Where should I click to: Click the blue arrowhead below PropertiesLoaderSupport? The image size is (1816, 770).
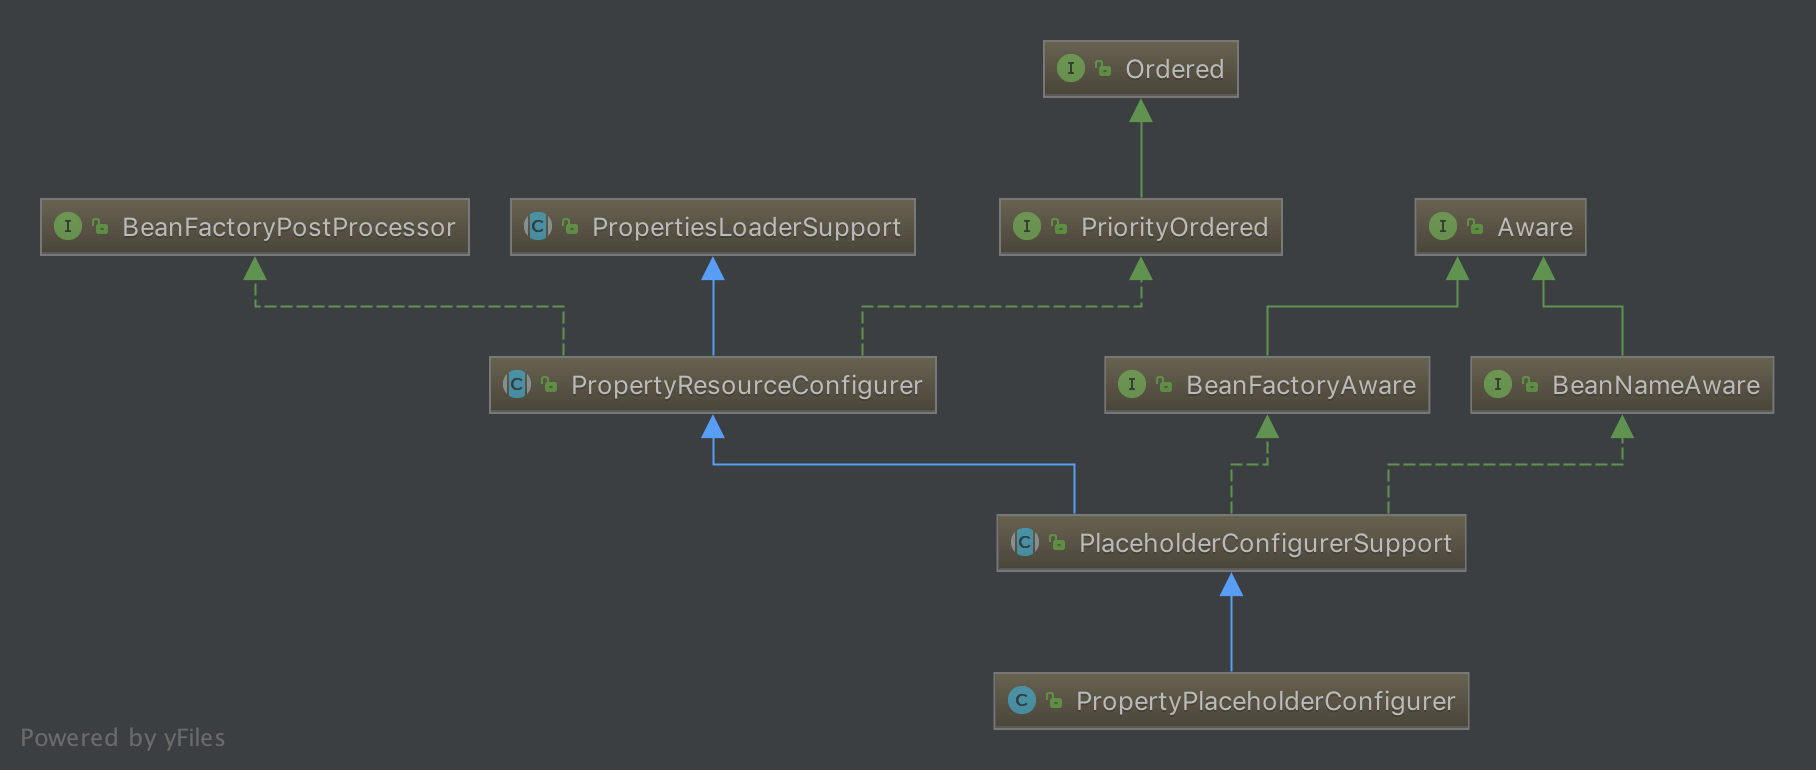(x=713, y=269)
